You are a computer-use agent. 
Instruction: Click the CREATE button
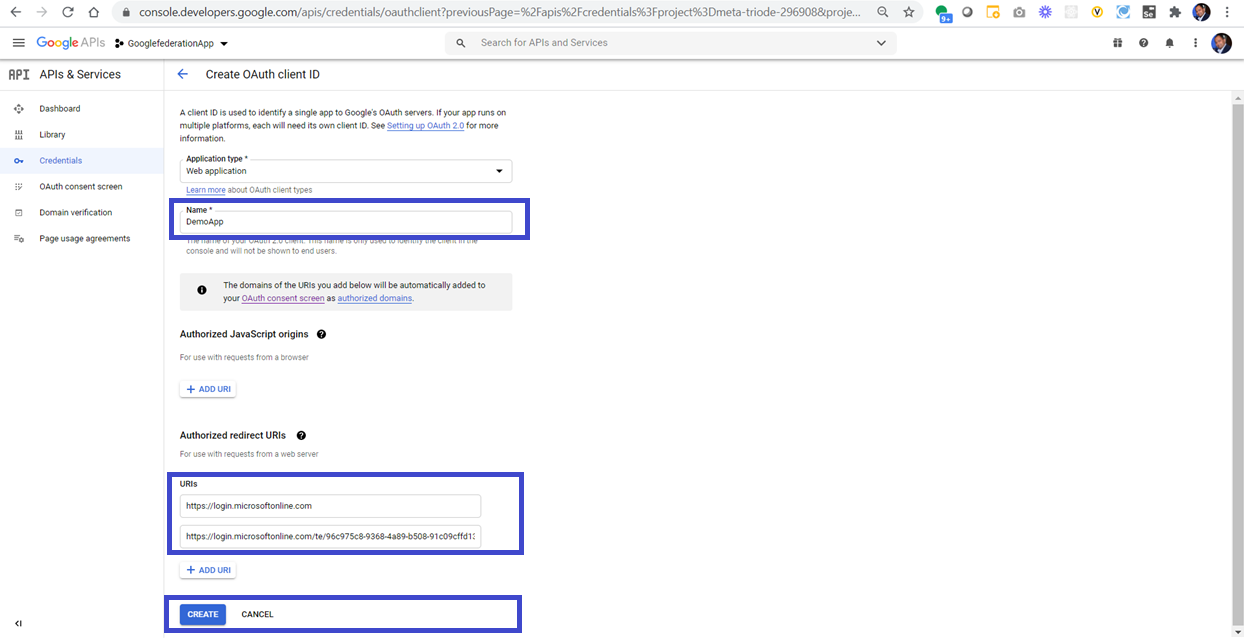click(202, 614)
